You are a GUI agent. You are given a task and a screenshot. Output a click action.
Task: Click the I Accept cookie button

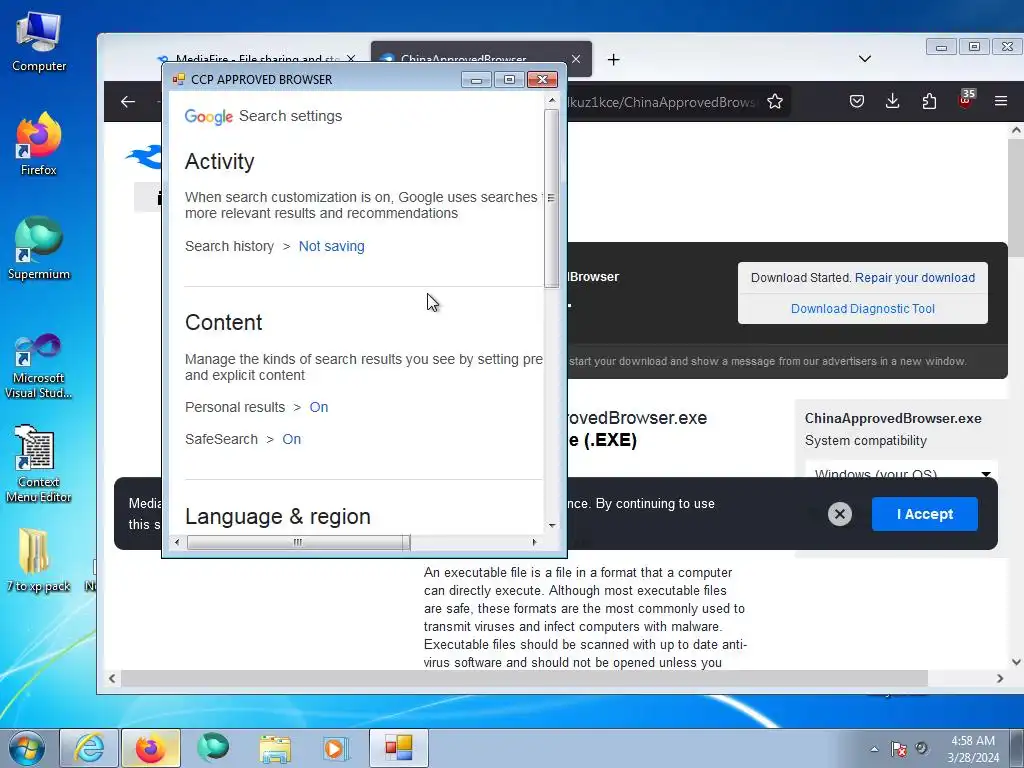(x=924, y=514)
